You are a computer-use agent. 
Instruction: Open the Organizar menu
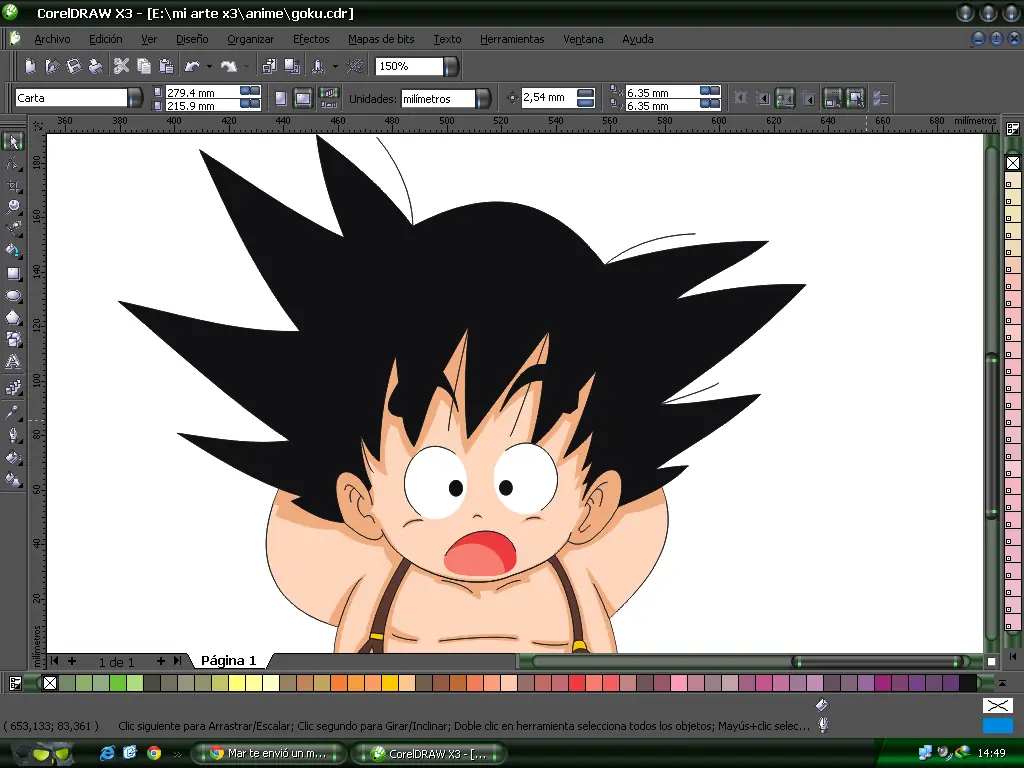pos(251,39)
